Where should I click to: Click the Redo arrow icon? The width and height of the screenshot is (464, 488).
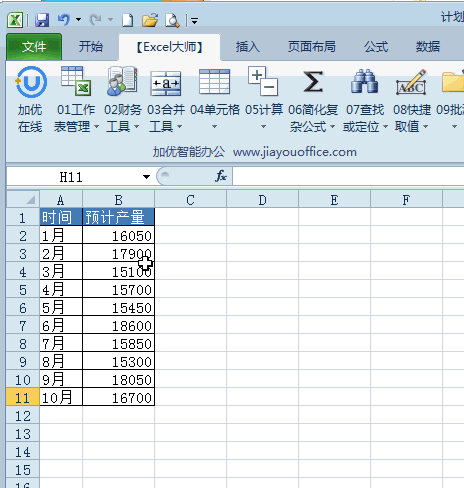(x=96, y=20)
